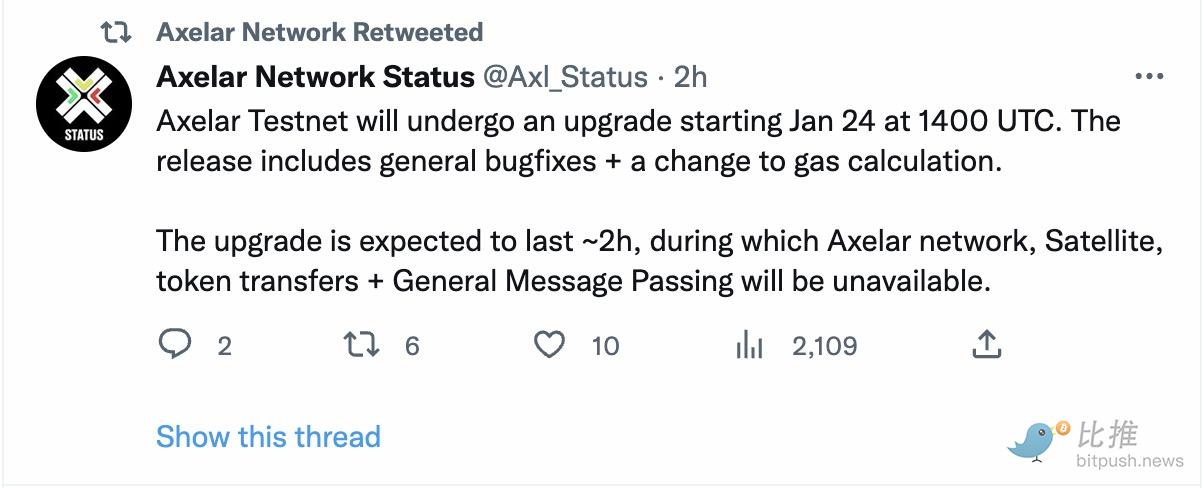Click the retweet count of 6
The image size is (1204, 488).
(412, 346)
